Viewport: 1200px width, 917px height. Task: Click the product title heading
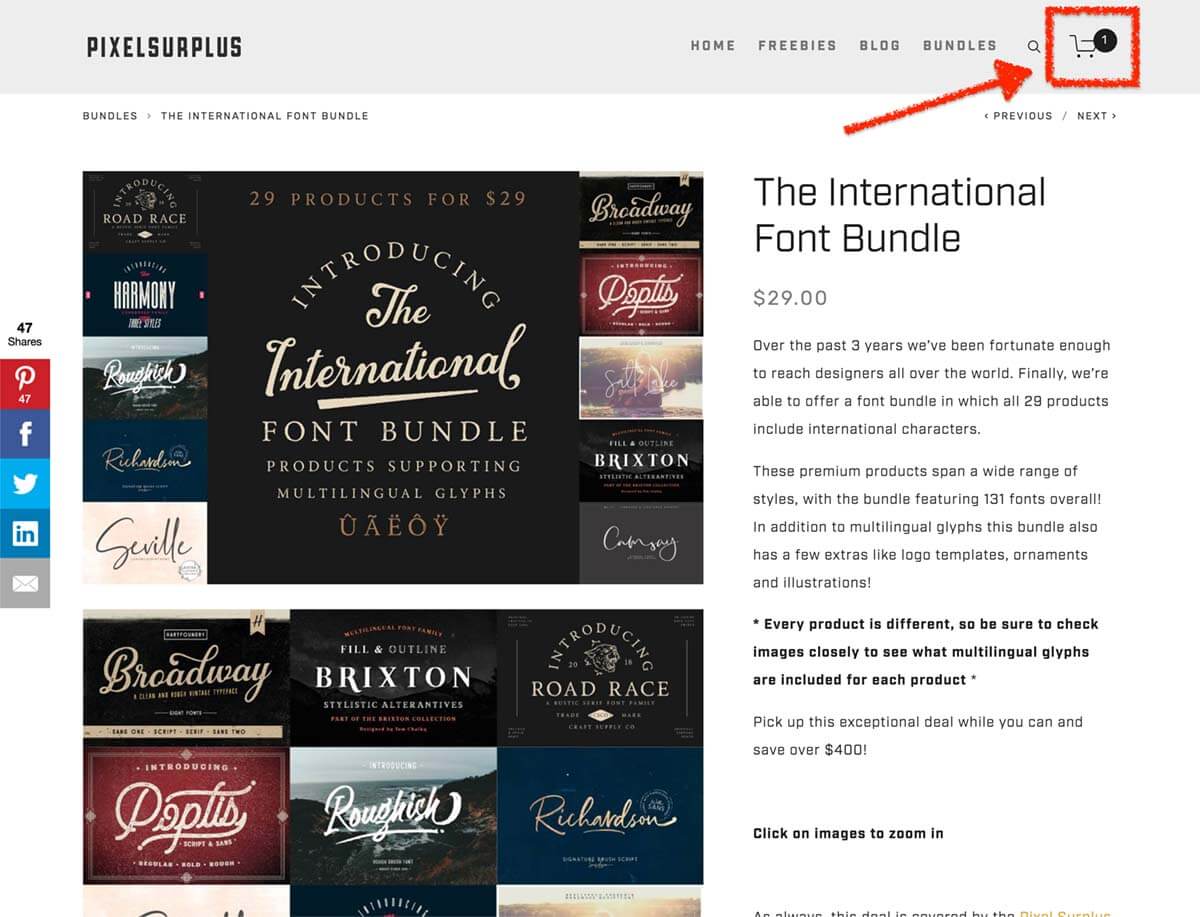(x=900, y=215)
